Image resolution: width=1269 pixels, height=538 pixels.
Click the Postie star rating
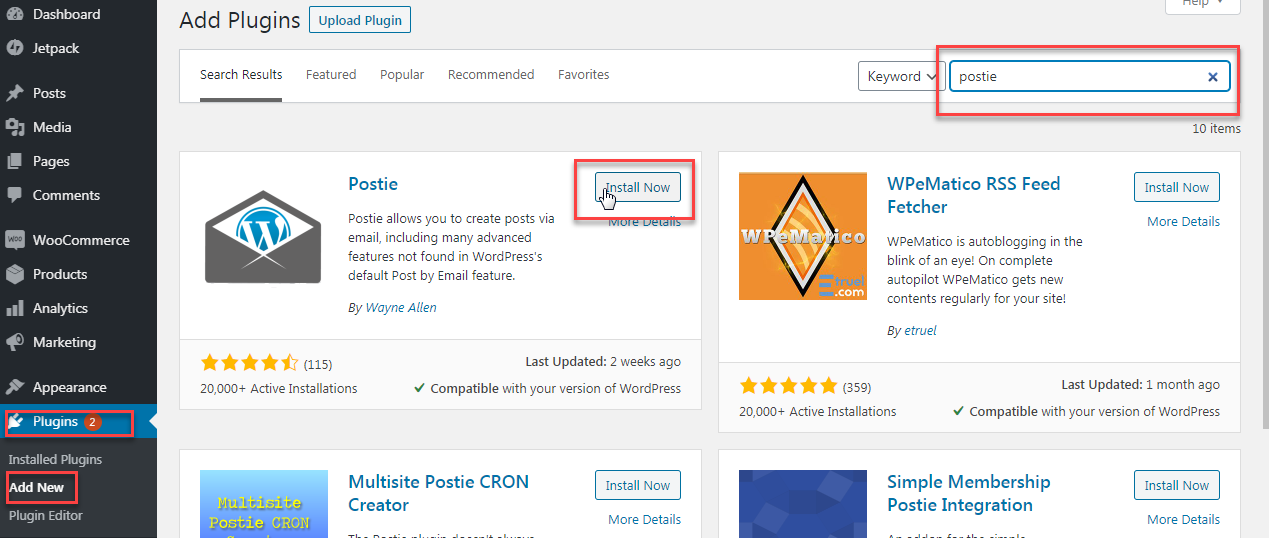[249, 363]
